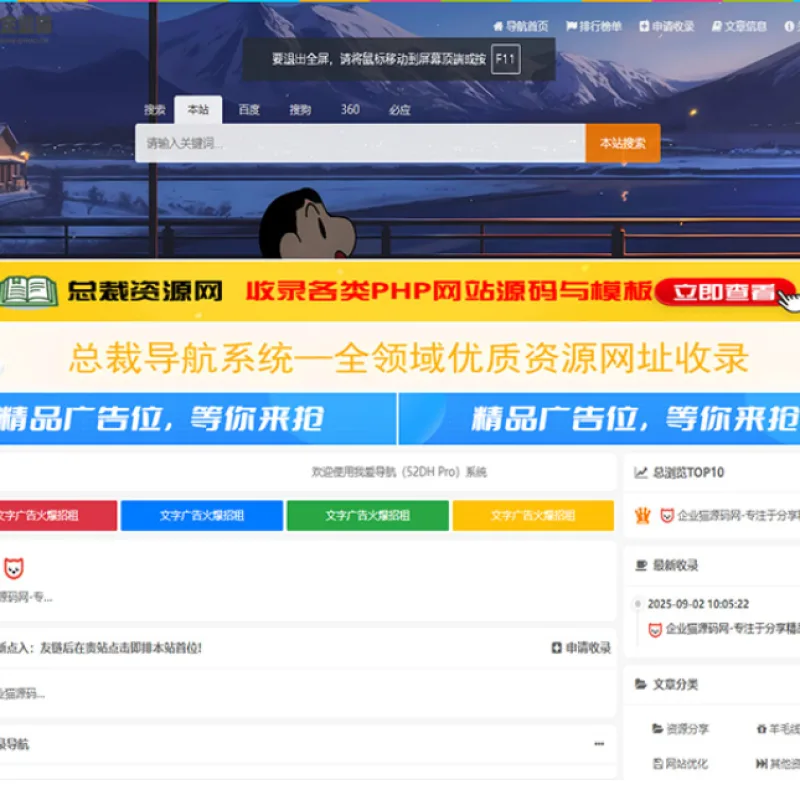Focus the keyword search input field
The width and height of the screenshot is (800, 800).
(360, 143)
